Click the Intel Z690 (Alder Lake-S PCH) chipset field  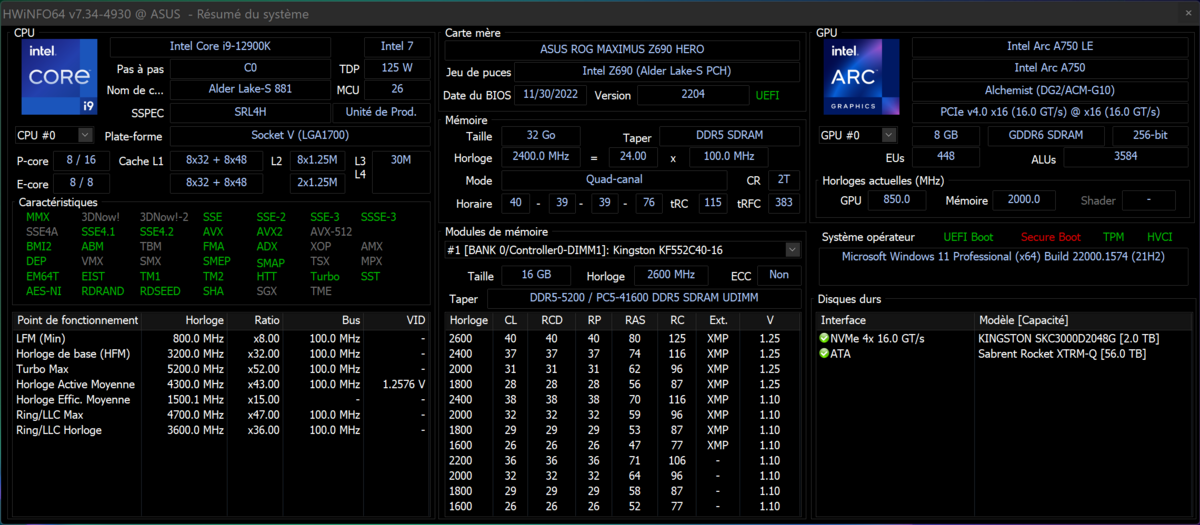pyautogui.click(x=657, y=71)
